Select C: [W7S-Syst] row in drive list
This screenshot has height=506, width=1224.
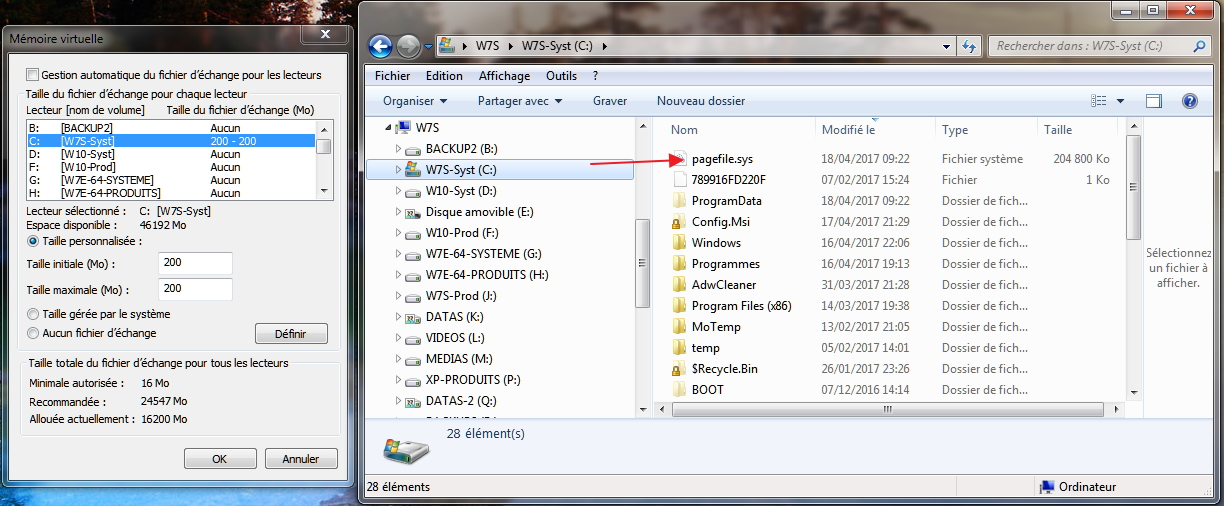click(171, 141)
